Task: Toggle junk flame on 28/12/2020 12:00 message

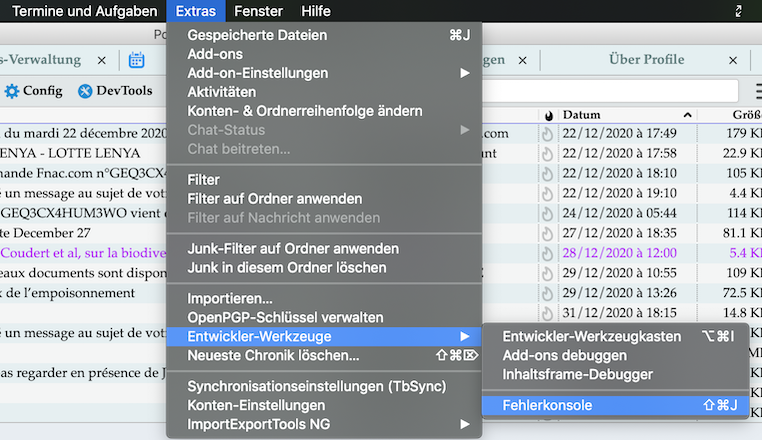Action: click(547, 253)
